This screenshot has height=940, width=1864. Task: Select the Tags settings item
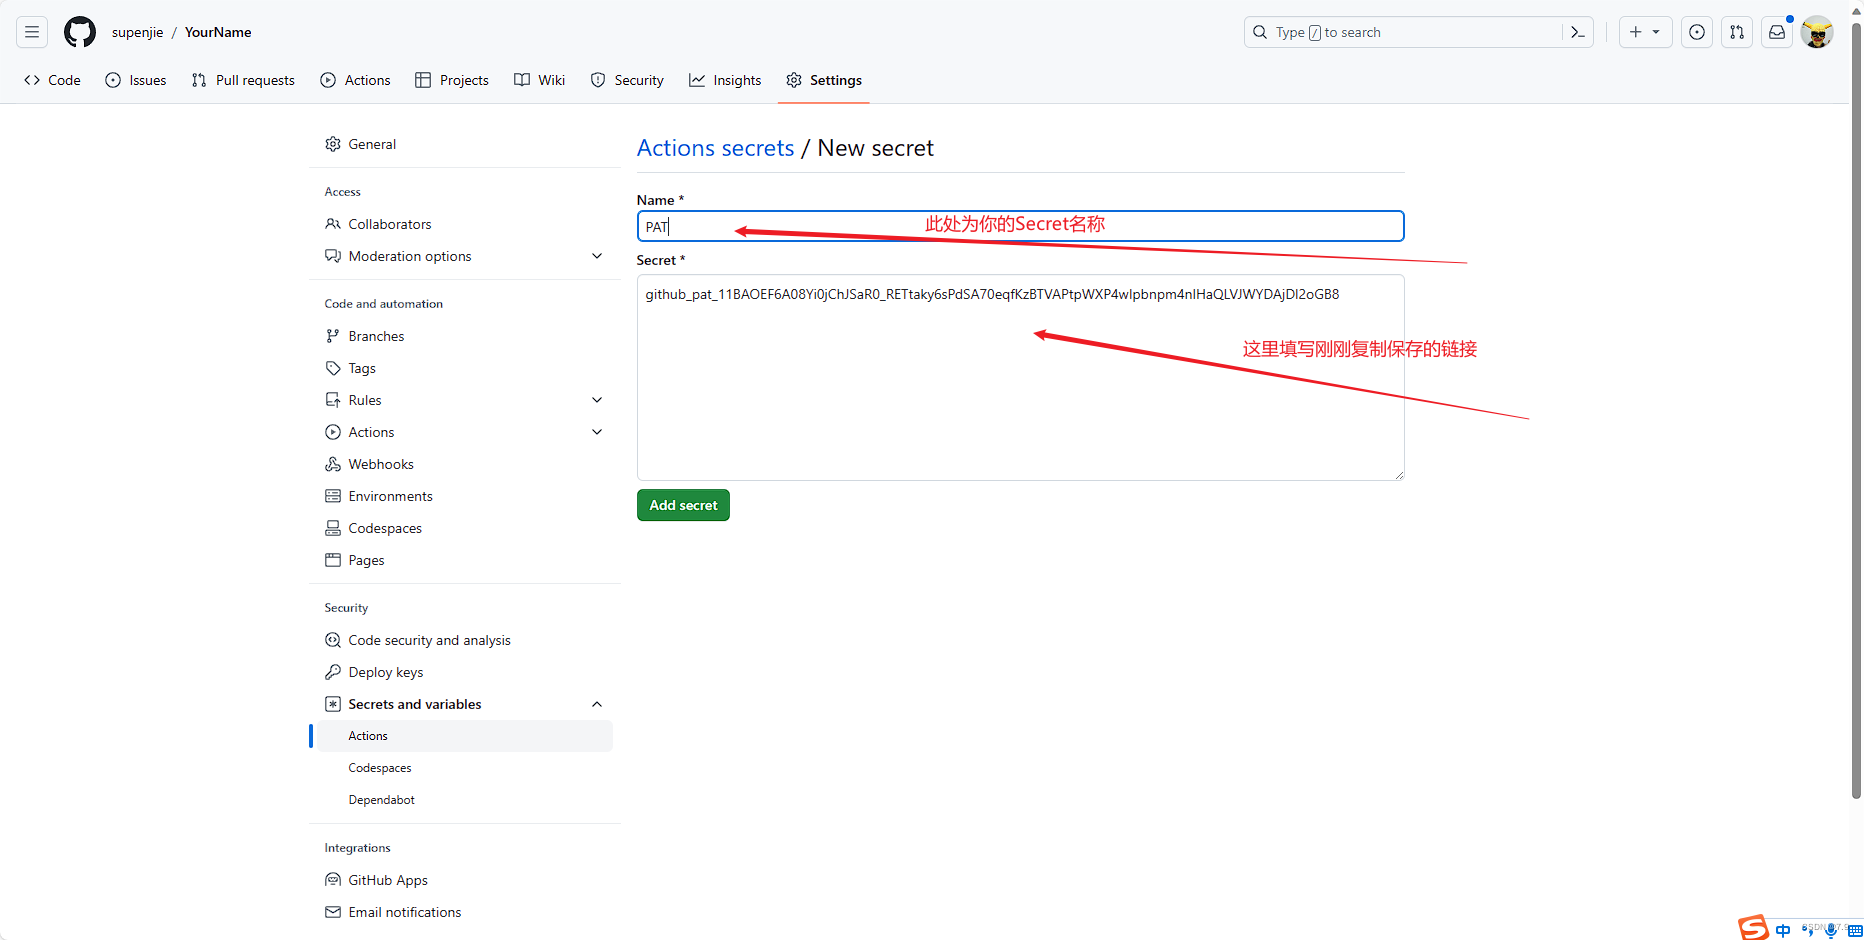(361, 368)
